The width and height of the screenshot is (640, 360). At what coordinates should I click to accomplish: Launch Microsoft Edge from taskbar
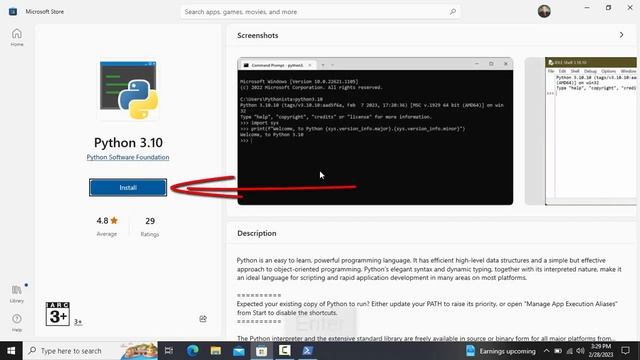click(193, 351)
